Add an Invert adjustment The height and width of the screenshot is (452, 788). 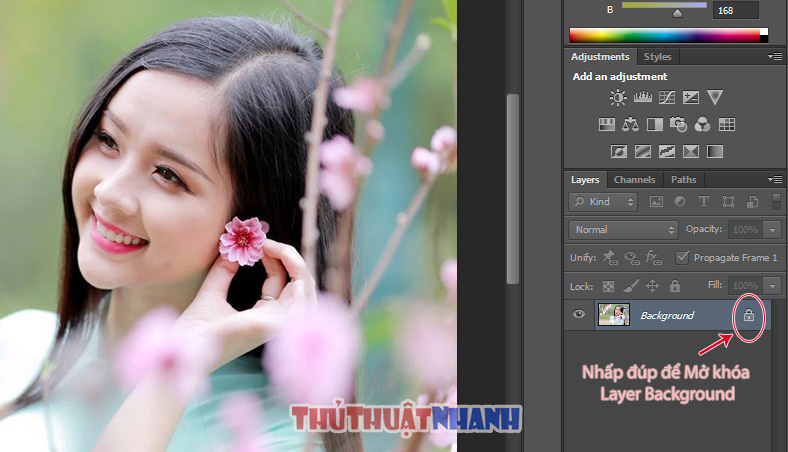click(x=619, y=151)
